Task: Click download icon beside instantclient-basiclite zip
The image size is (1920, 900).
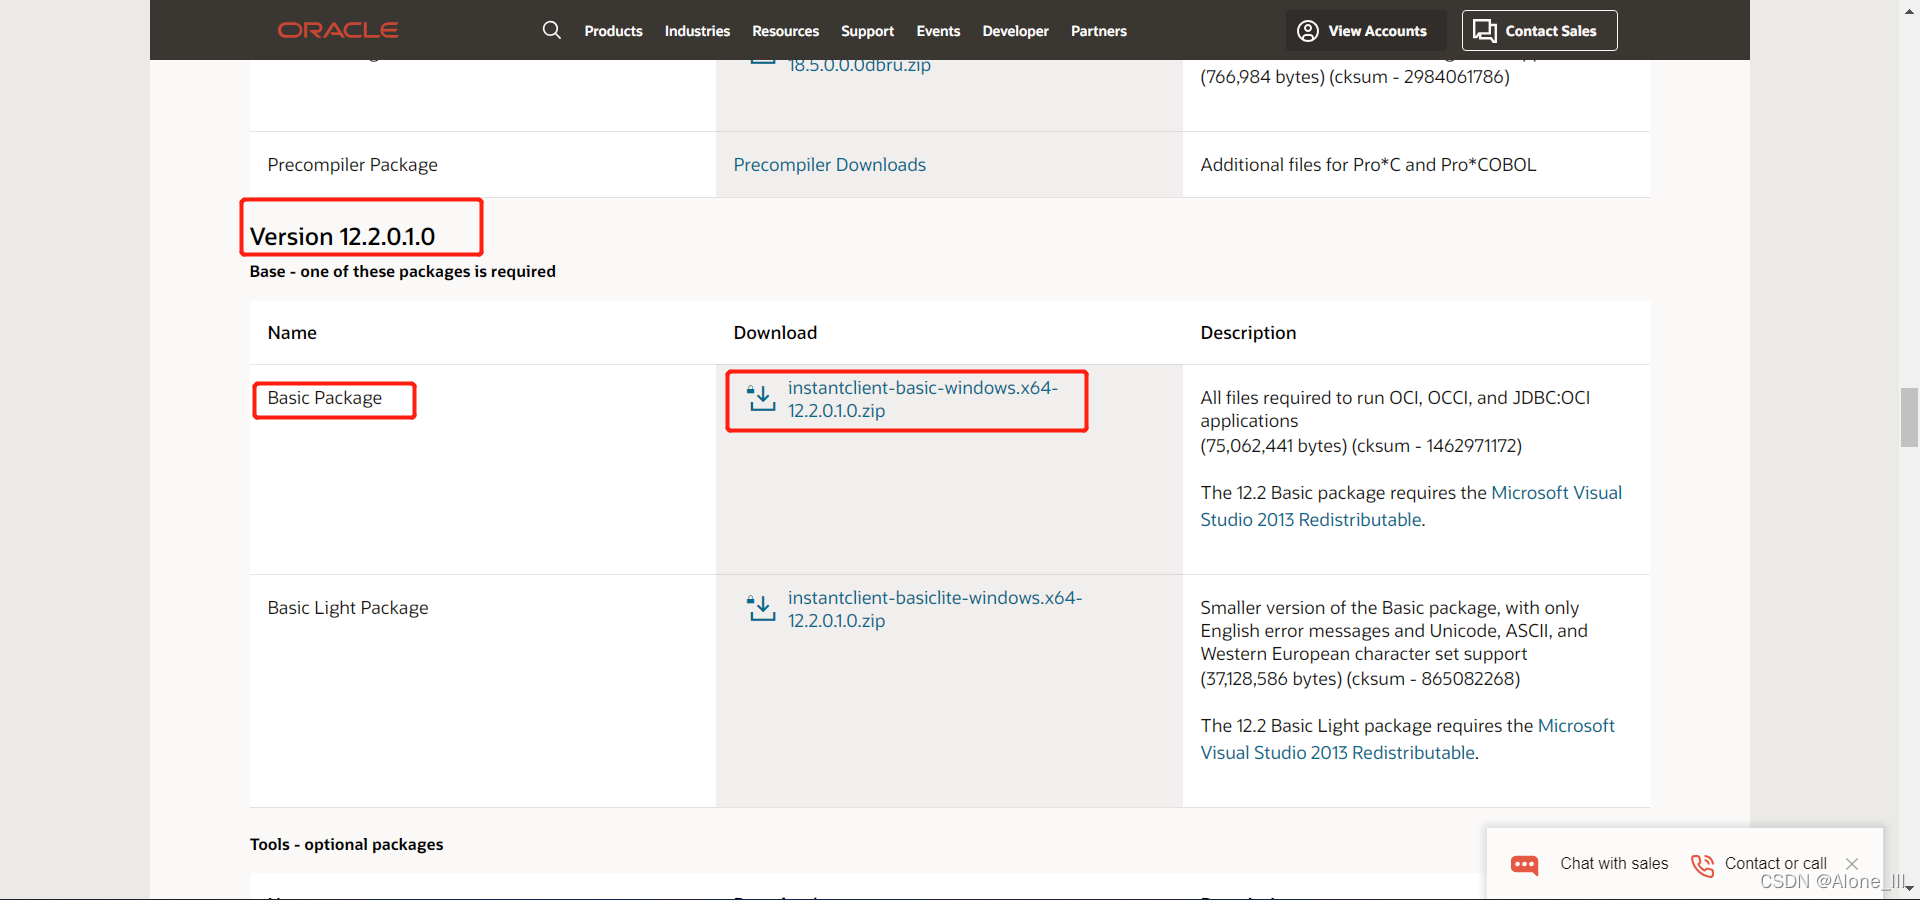Action: point(761,608)
